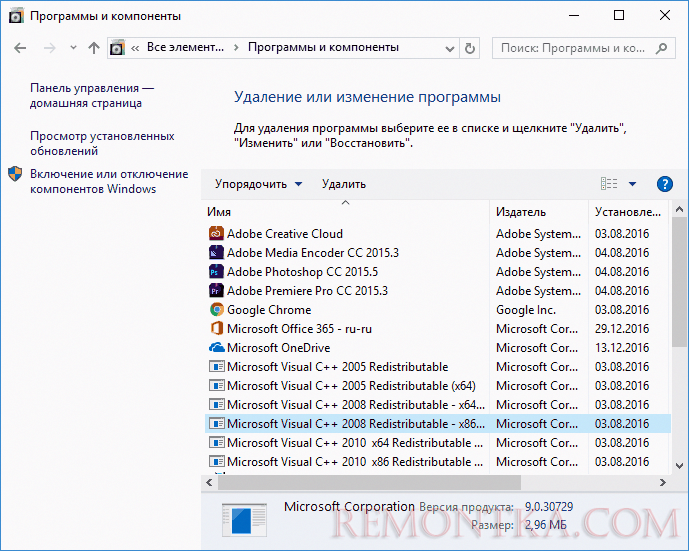Click Google Inc. publisher cell

(526, 309)
